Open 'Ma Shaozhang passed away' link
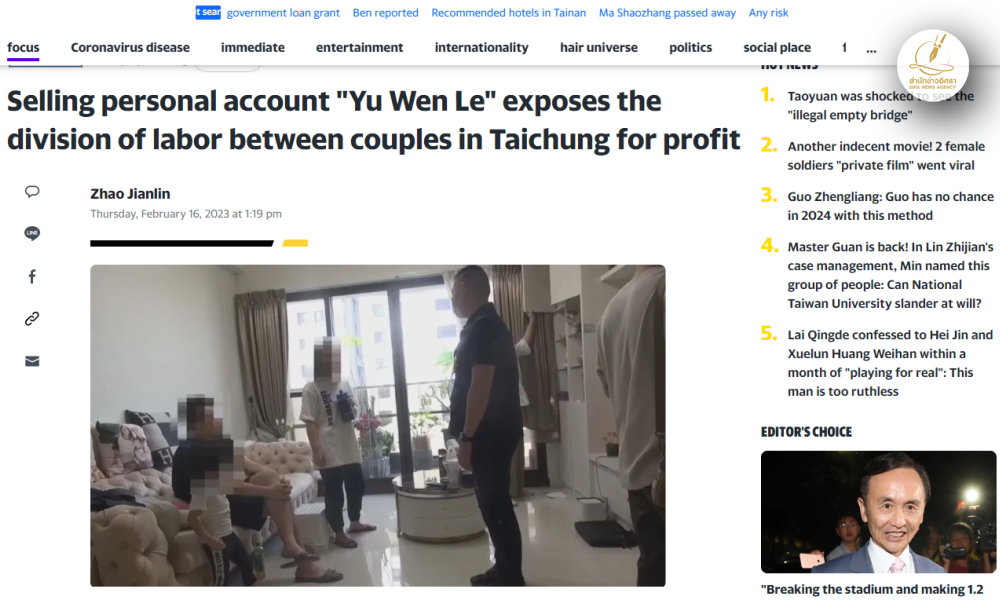The height and width of the screenshot is (600, 1000). coord(667,13)
